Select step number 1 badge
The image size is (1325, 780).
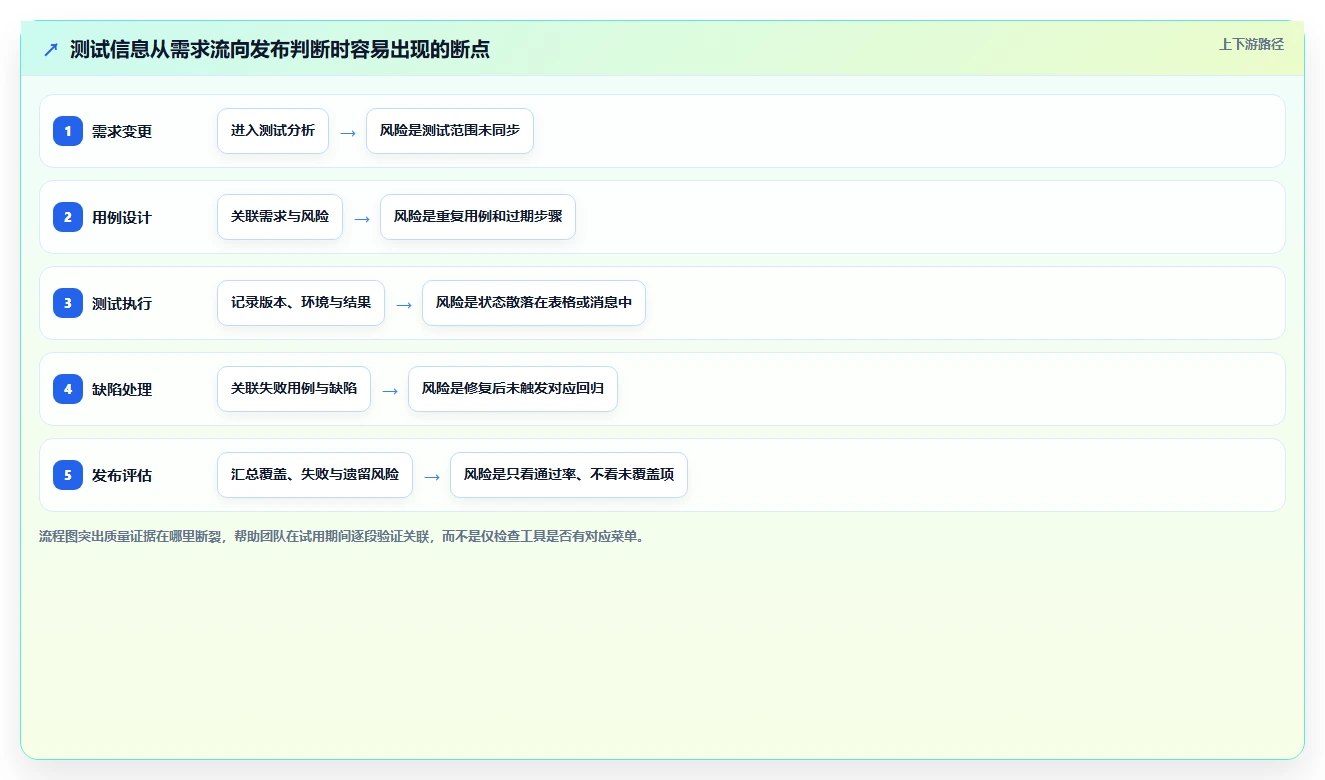(x=68, y=131)
